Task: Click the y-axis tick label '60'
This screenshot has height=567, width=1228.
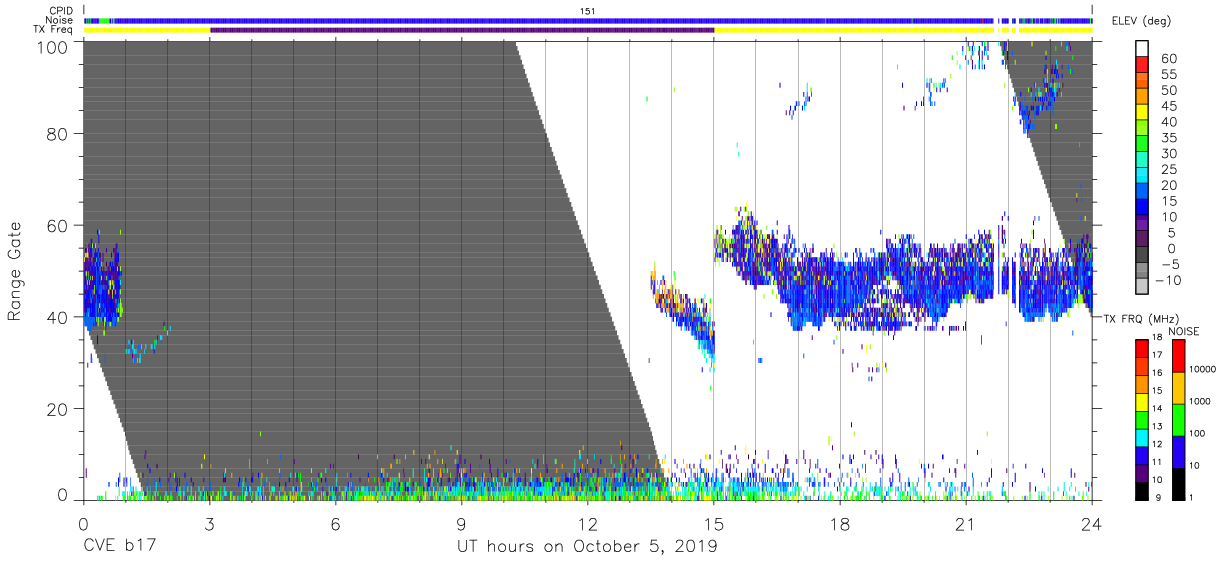Action: [58, 226]
